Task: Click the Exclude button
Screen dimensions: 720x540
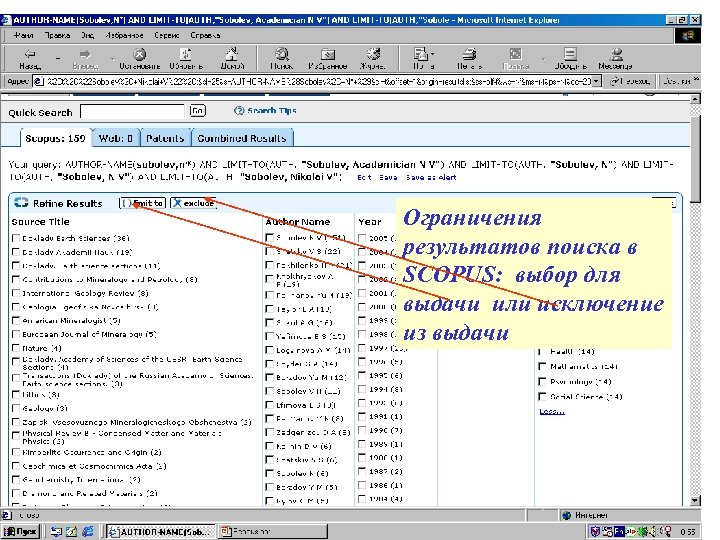Action: [x=193, y=203]
